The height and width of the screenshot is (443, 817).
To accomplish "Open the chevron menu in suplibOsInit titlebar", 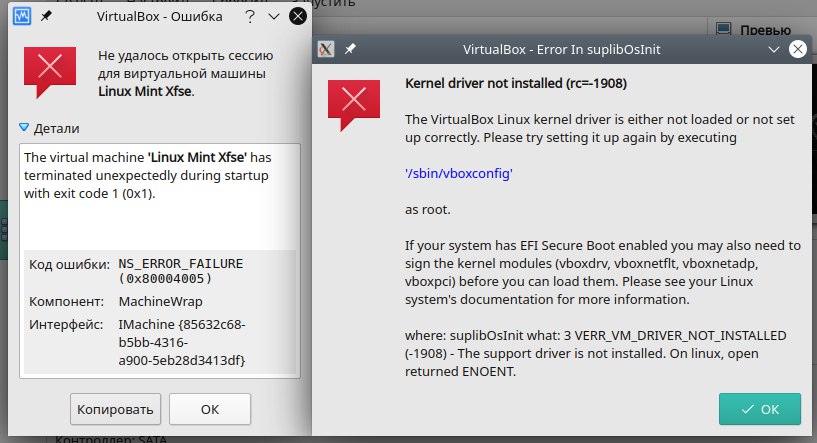I will tap(774, 50).
